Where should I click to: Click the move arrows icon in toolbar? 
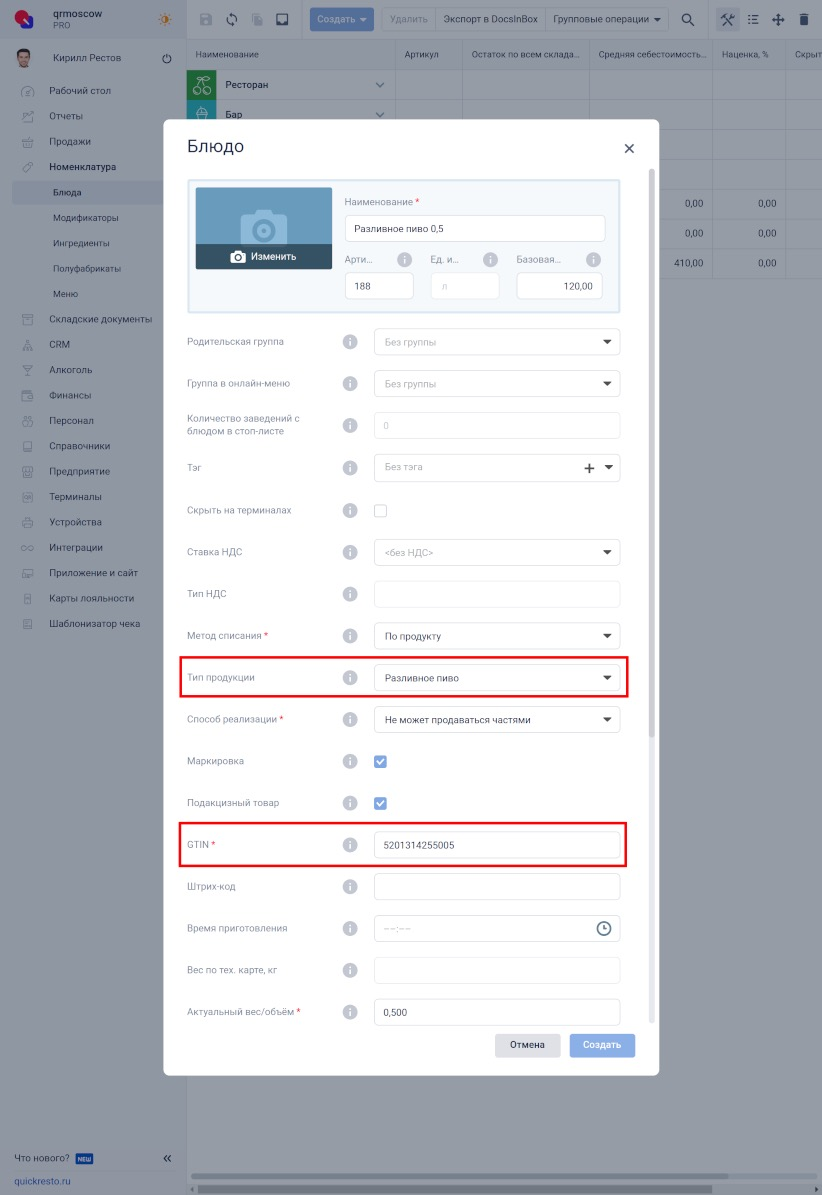[778, 20]
